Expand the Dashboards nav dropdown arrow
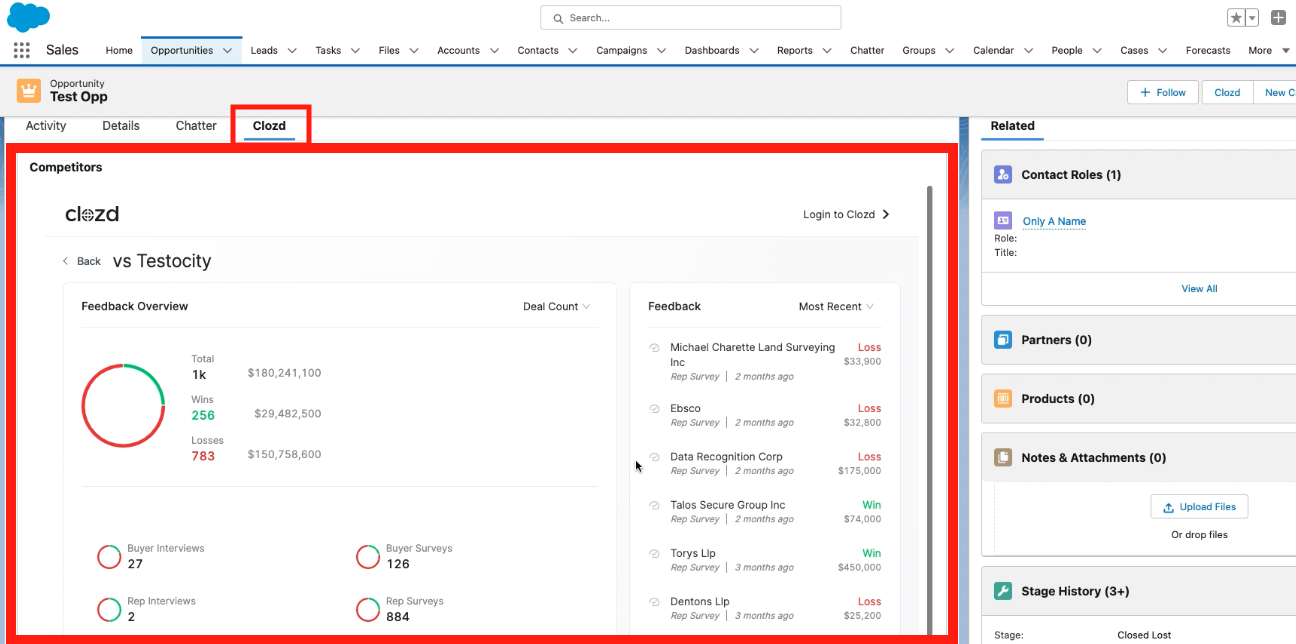This screenshot has width=1296, height=644. (x=754, y=50)
